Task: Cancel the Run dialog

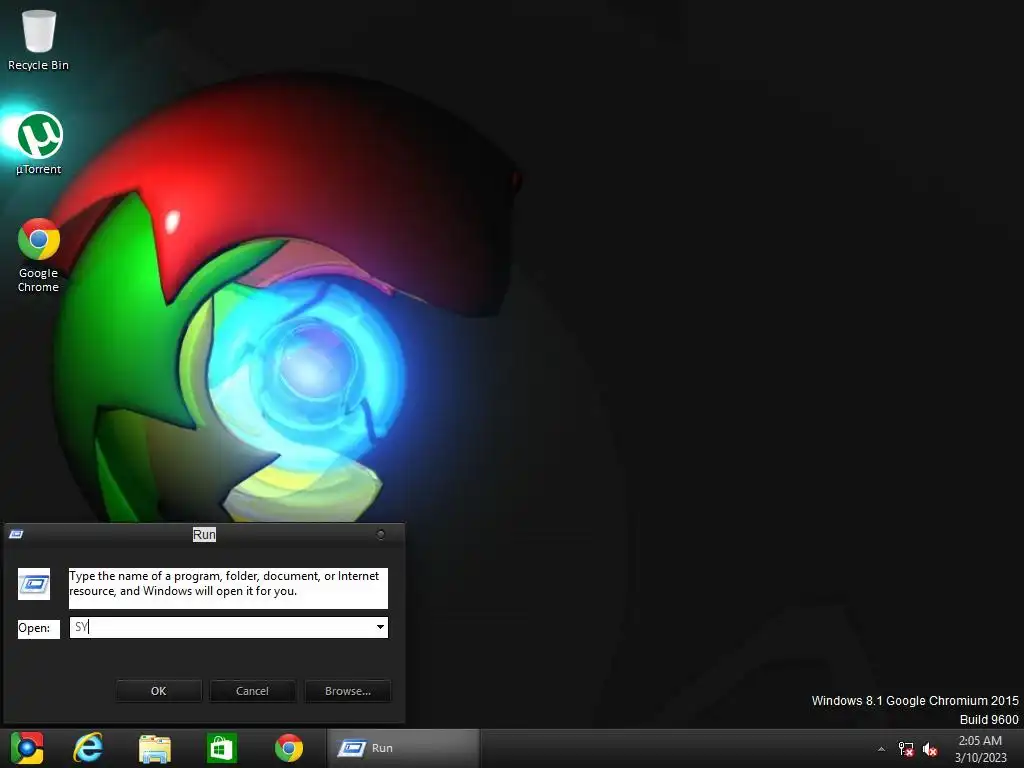Action: [252, 691]
